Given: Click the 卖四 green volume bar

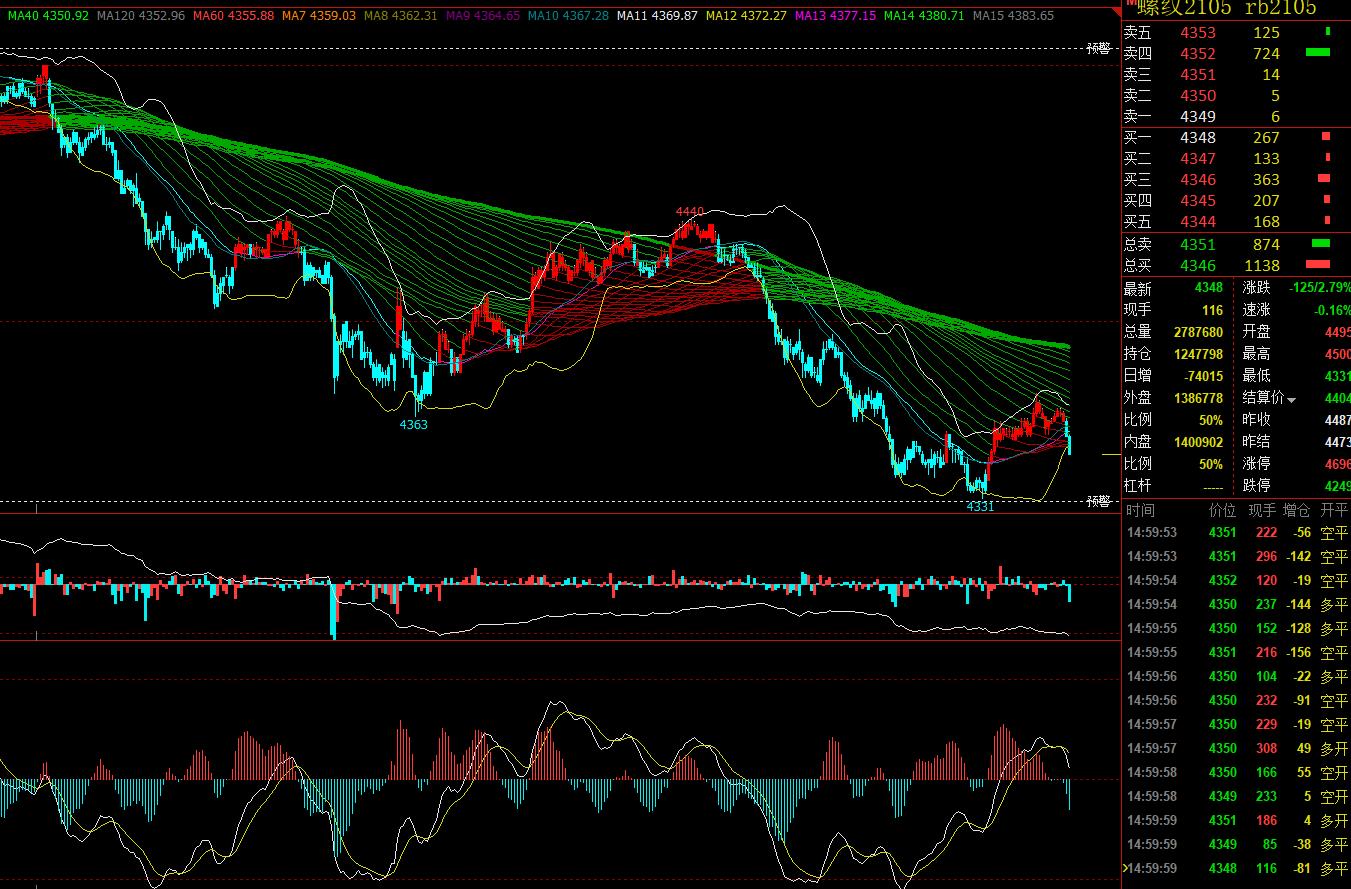Looking at the screenshot, I should (1318, 52).
